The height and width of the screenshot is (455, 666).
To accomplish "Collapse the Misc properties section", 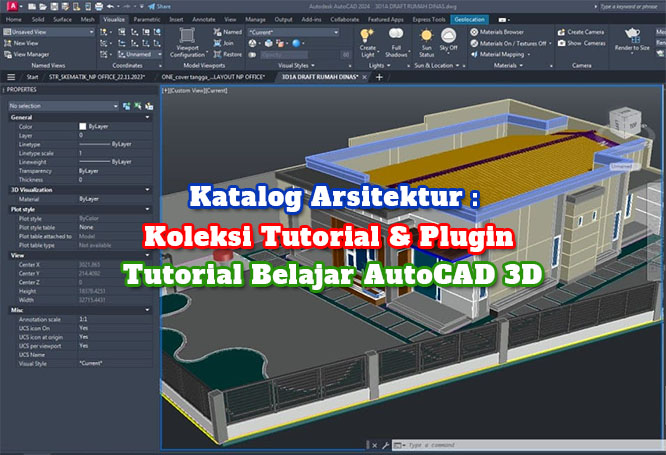I will coord(147,310).
